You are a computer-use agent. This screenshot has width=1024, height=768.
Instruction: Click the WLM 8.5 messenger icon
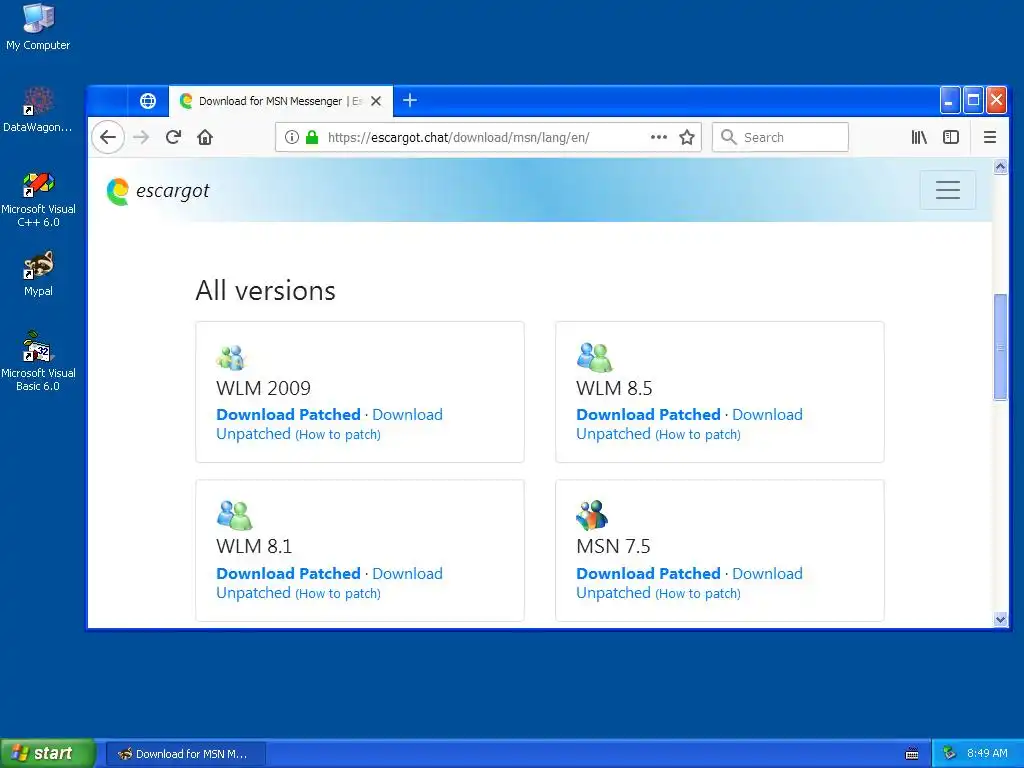point(594,357)
